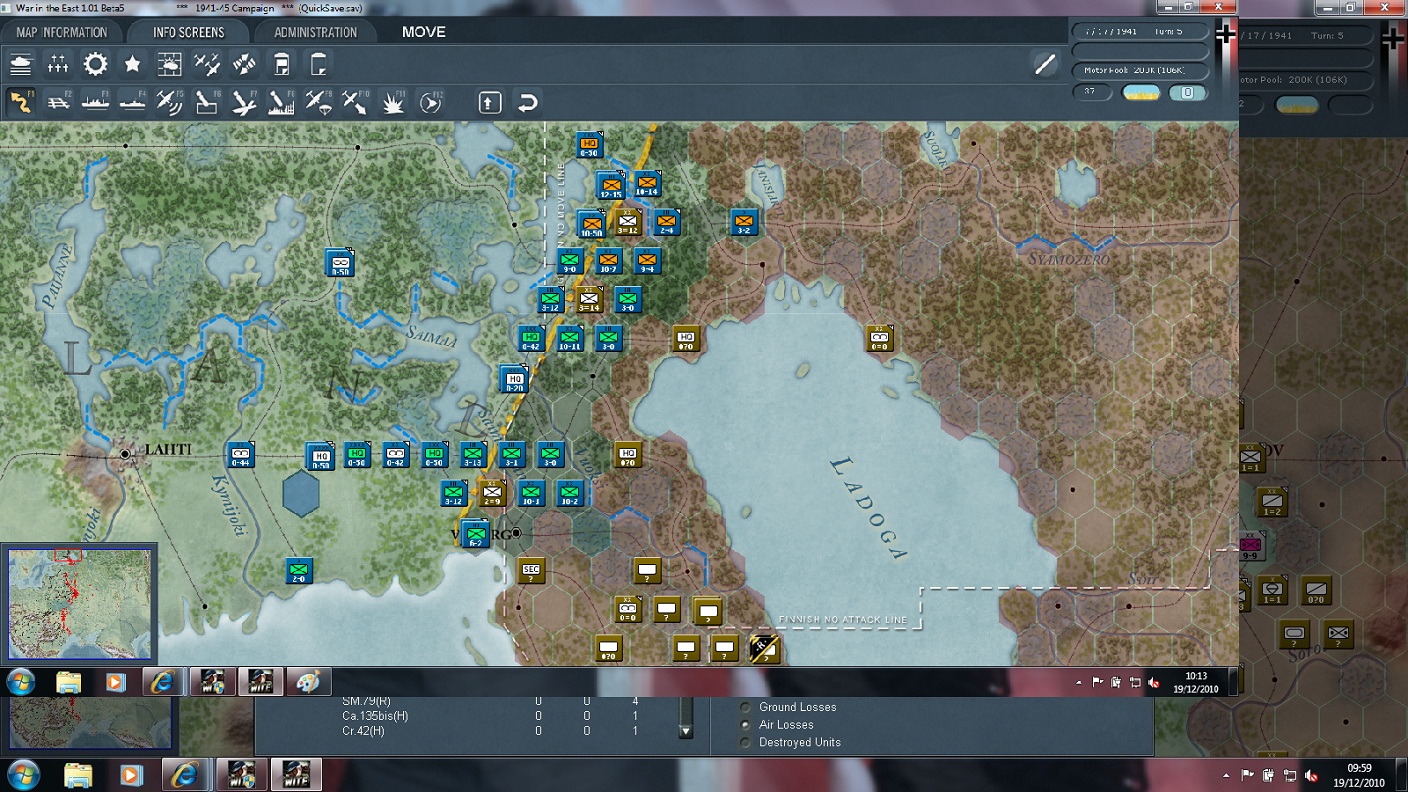Click the diagonal pencil icon in toolbar
This screenshot has height=792, width=1408.
click(1045, 65)
